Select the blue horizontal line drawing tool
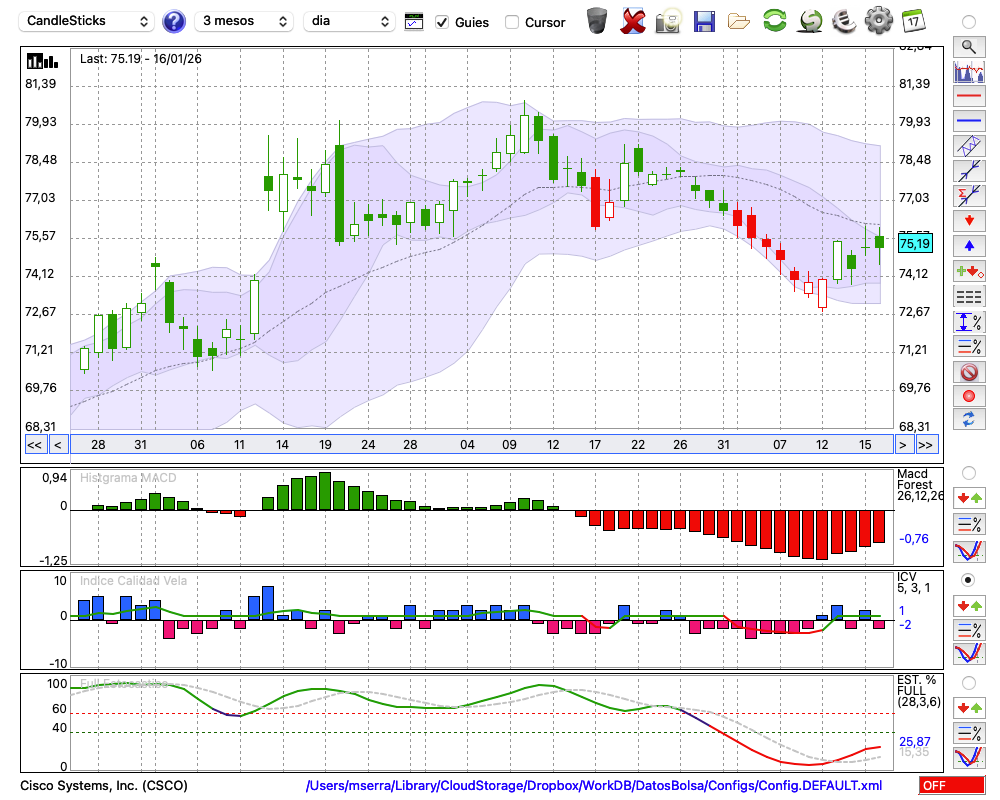 [968, 121]
